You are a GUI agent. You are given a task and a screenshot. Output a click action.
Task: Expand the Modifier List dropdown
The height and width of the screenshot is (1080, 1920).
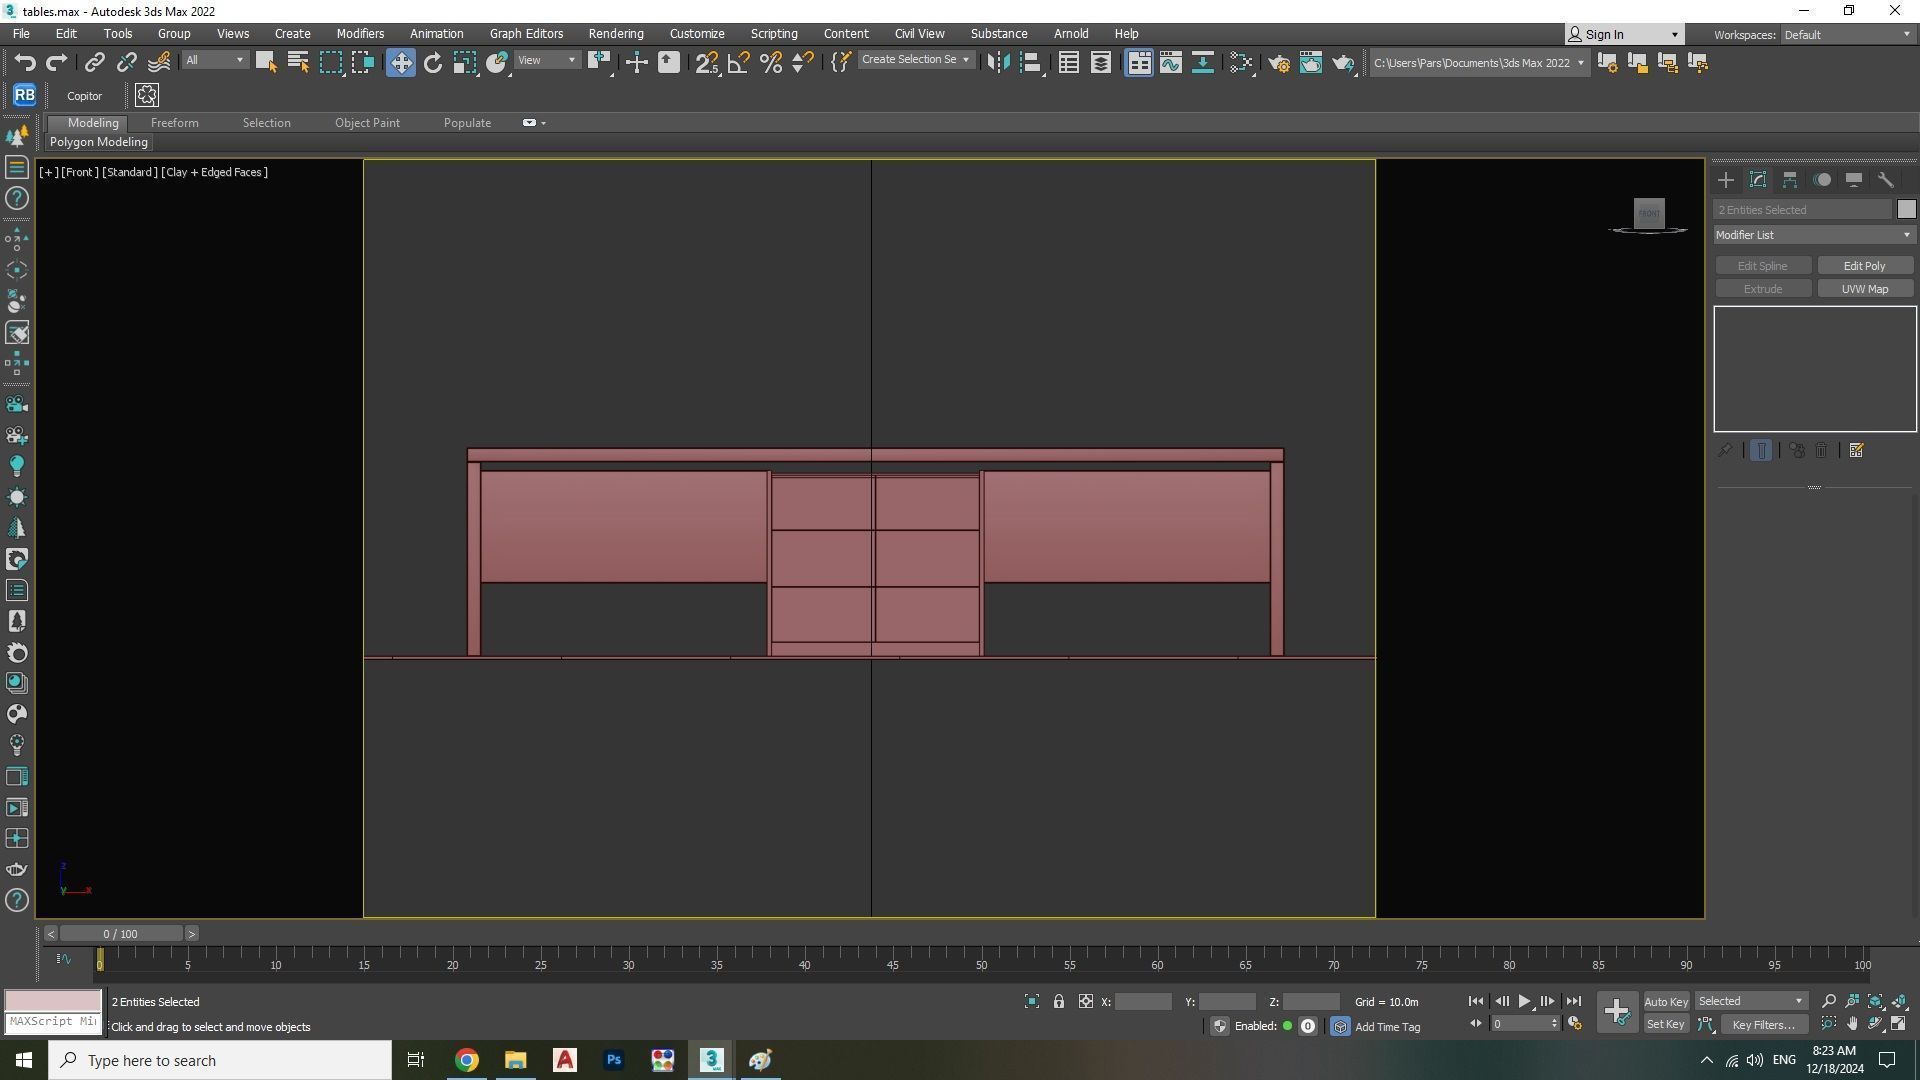pos(1813,235)
